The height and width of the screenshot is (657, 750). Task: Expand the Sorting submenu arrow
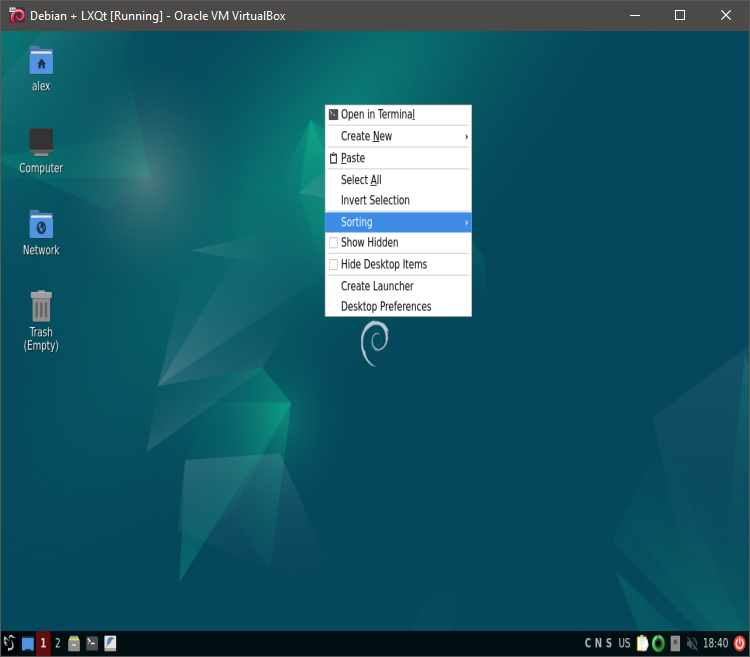(466, 222)
